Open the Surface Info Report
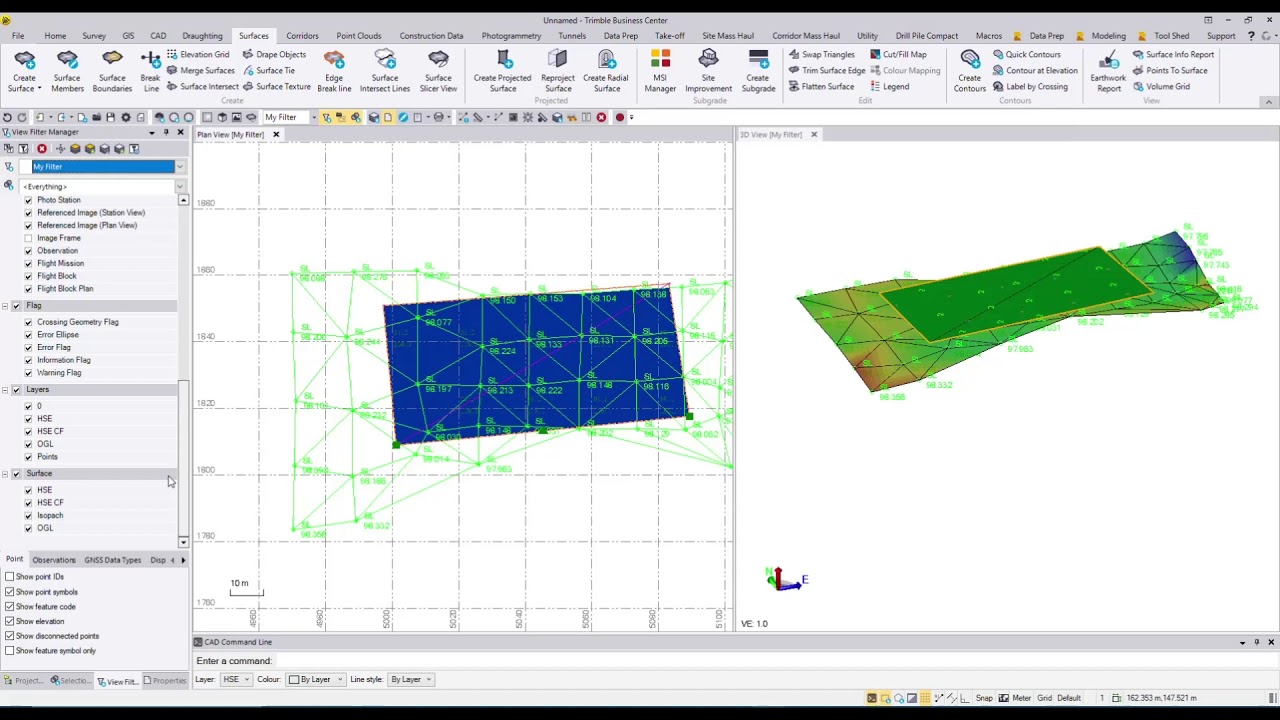This screenshot has height=720, width=1280. click(x=1173, y=54)
